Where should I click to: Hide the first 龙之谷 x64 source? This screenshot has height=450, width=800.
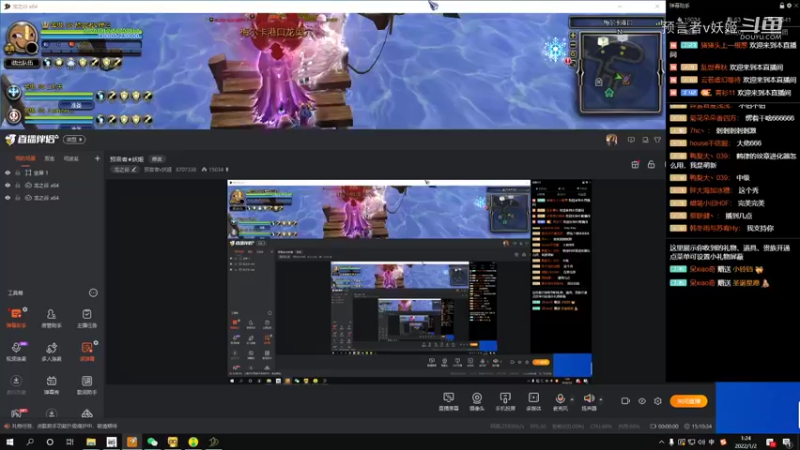tap(7, 185)
